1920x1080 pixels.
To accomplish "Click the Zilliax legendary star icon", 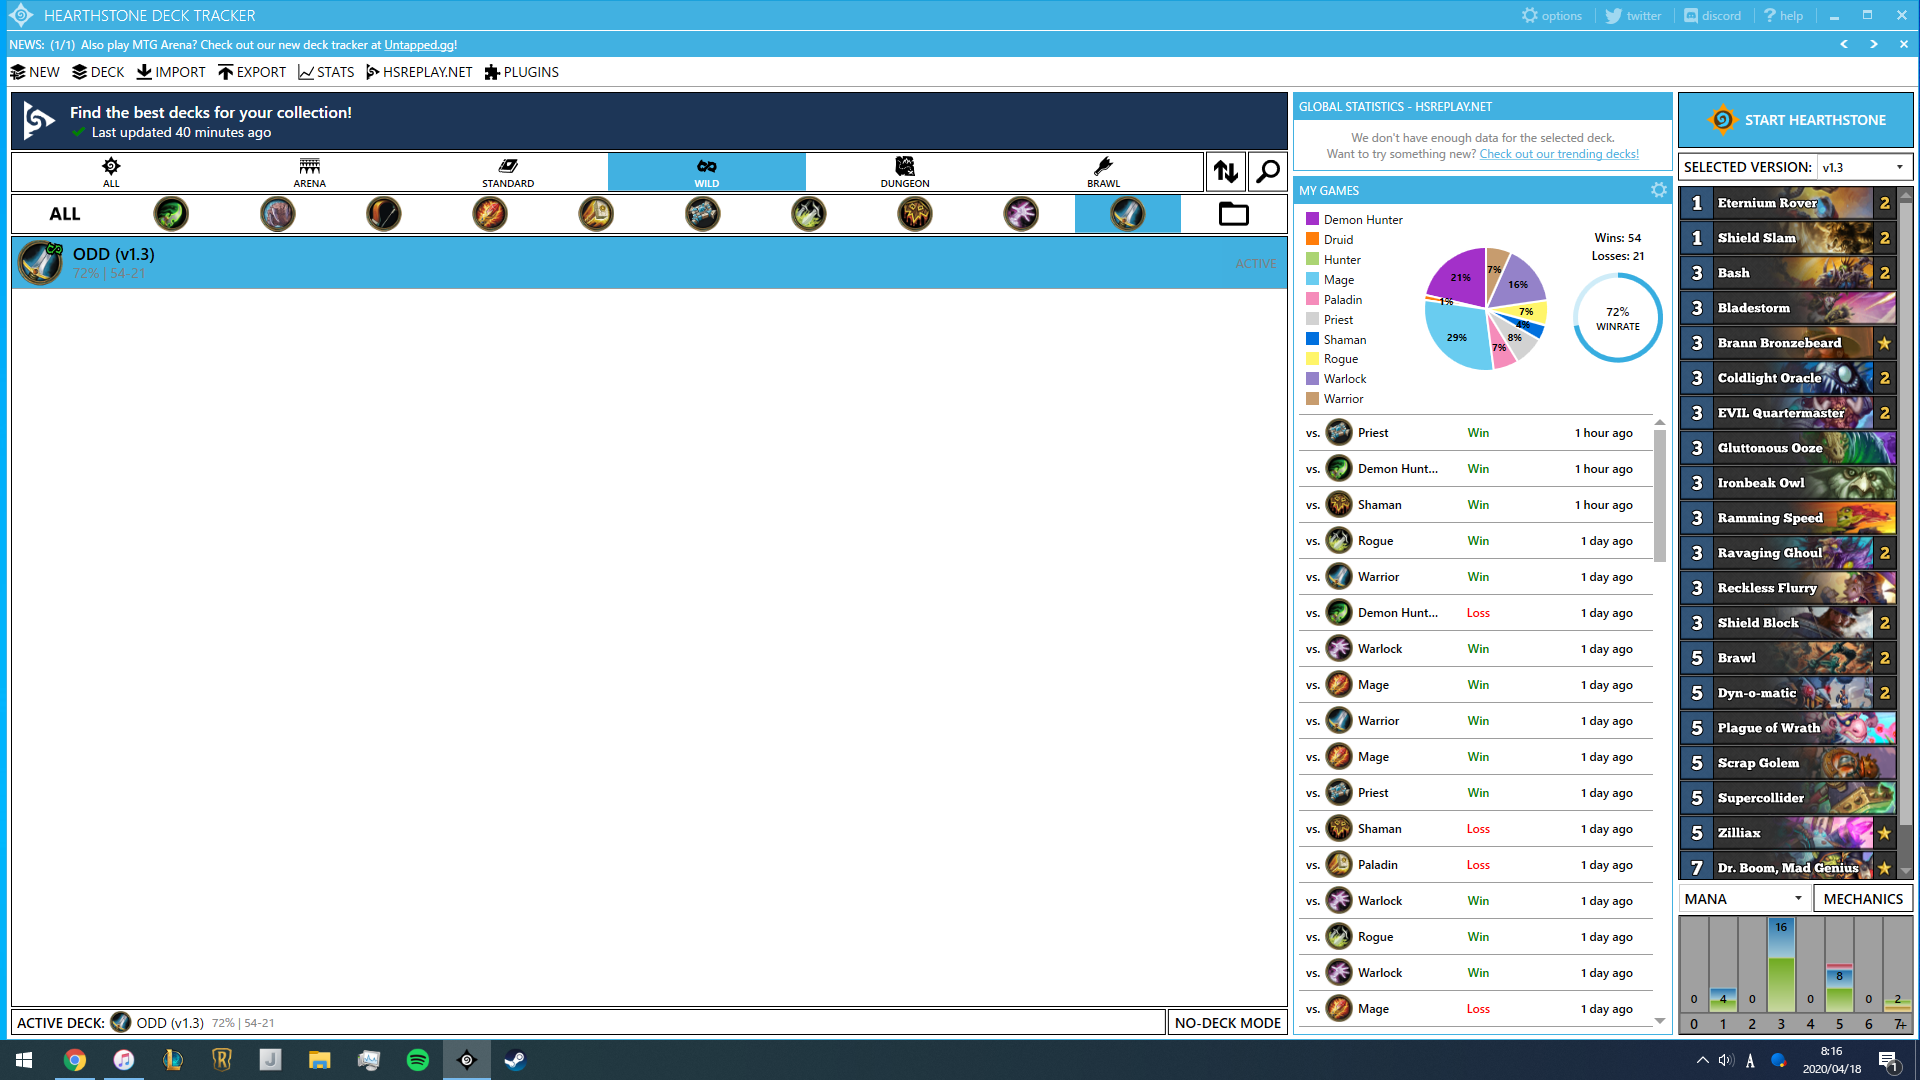I will pyautogui.click(x=1884, y=833).
